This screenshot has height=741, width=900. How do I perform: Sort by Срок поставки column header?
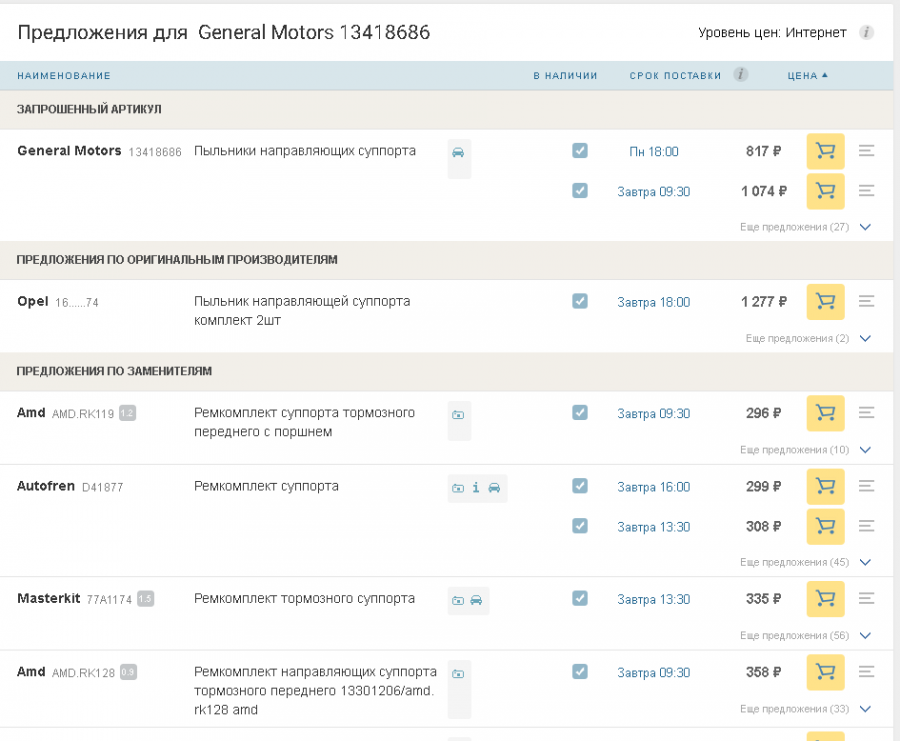point(675,76)
